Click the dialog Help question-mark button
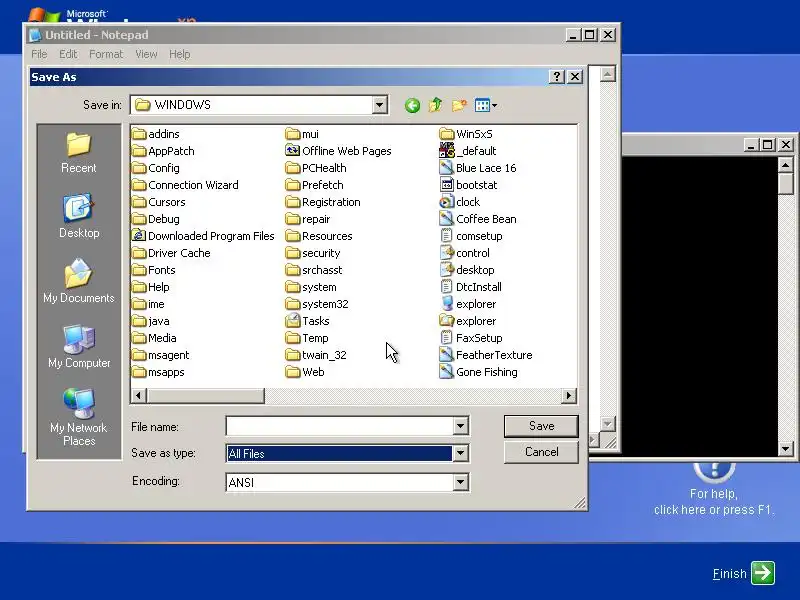This screenshot has height=600, width=800. pos(556,77)
